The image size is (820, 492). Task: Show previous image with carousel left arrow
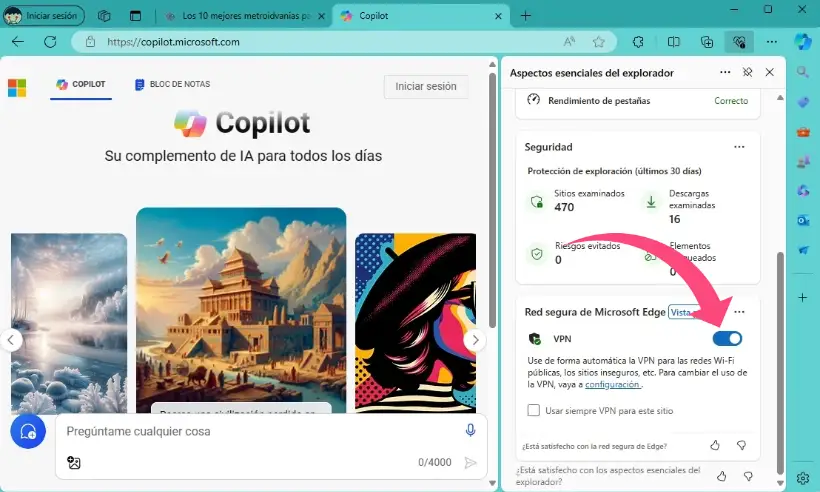point(11,340)
